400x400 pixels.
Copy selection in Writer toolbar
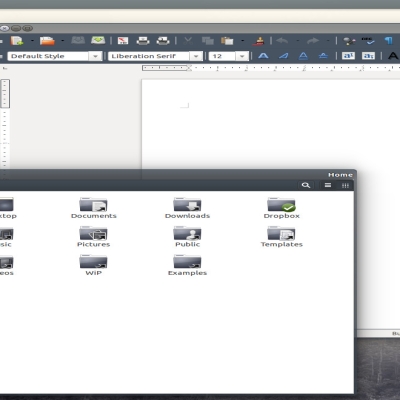click(208, 41)
